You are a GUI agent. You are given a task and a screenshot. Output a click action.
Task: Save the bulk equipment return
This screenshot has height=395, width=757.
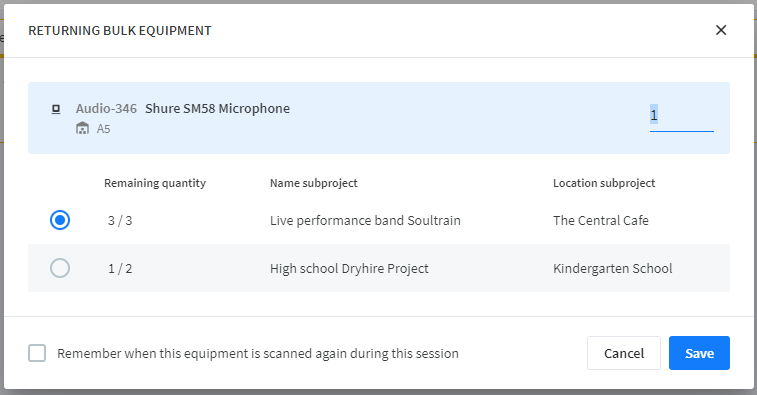(699, 353)
